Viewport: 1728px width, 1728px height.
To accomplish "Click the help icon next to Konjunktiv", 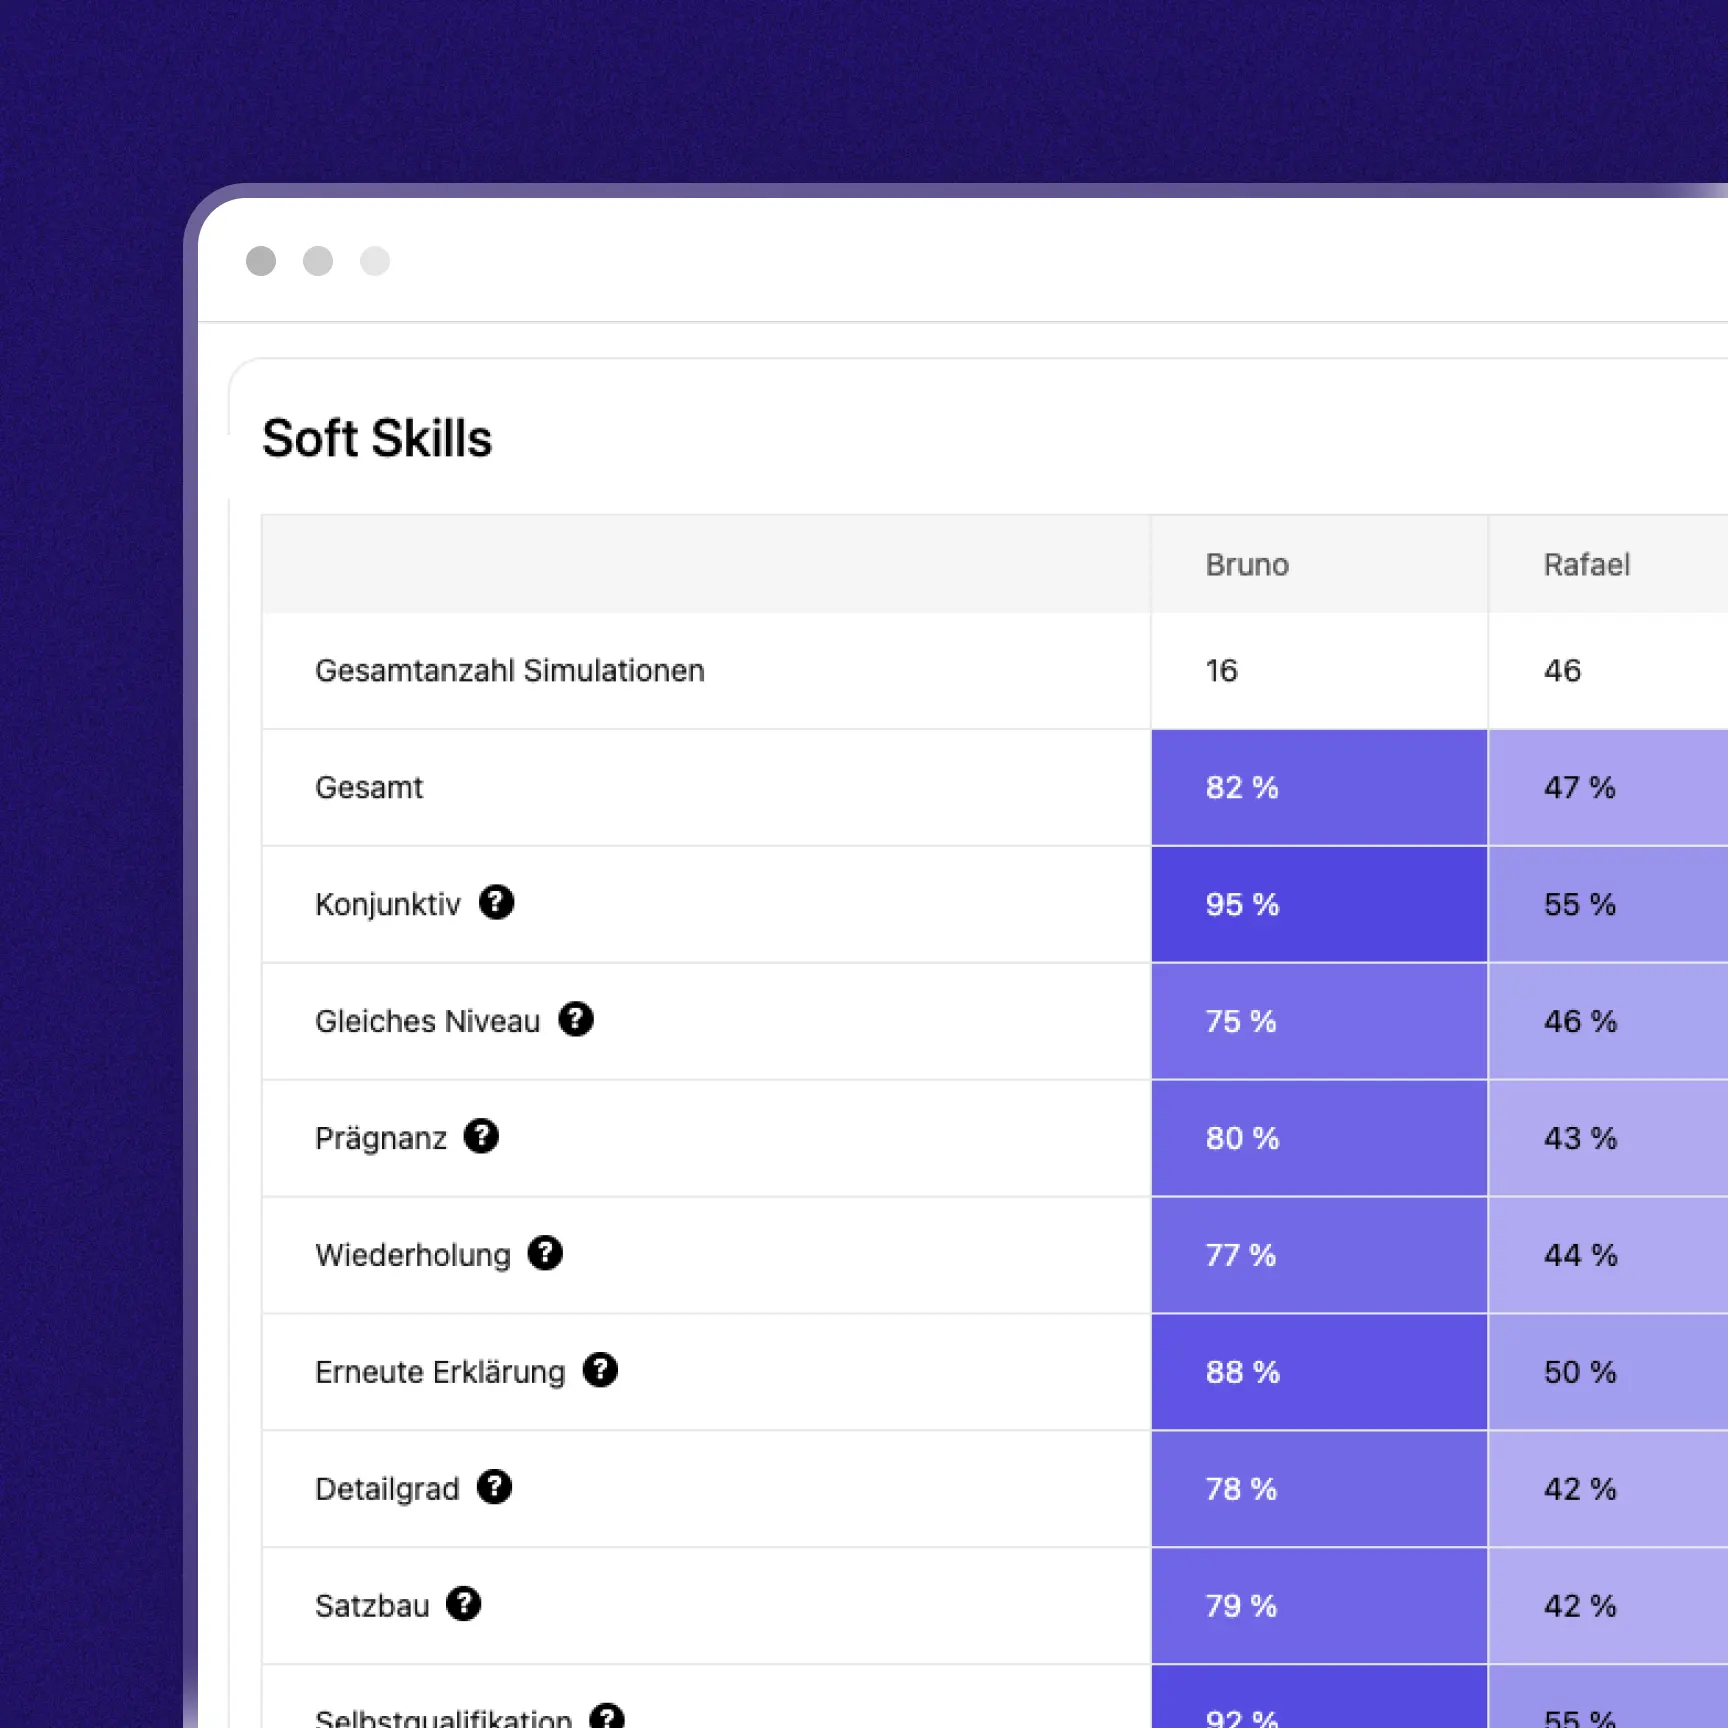I will [x=496, y=902].
